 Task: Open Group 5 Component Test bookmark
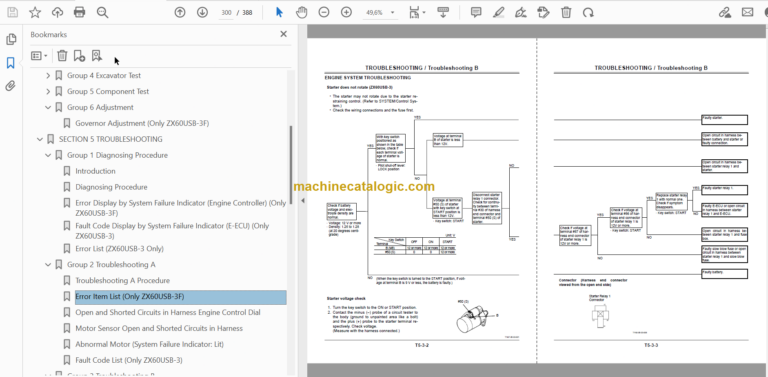point(108,91)
